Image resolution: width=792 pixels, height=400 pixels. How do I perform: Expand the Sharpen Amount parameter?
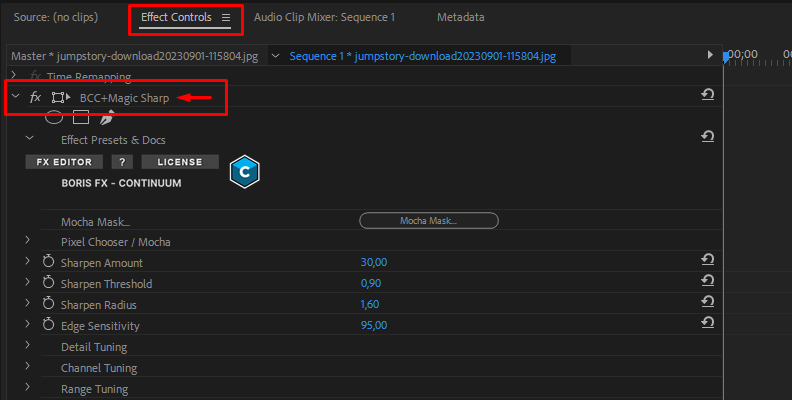[x=28, y=261]
